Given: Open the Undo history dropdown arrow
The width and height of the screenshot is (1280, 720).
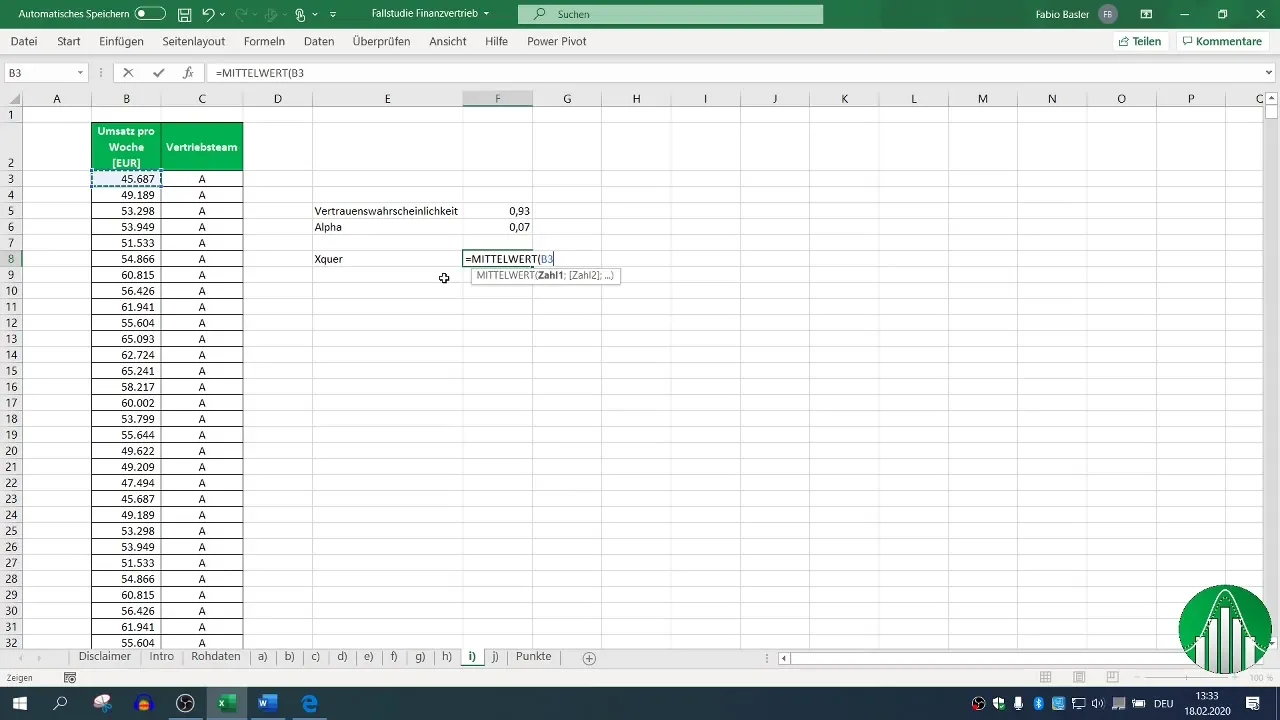Looking at the screenshot, I should (222, 14).
